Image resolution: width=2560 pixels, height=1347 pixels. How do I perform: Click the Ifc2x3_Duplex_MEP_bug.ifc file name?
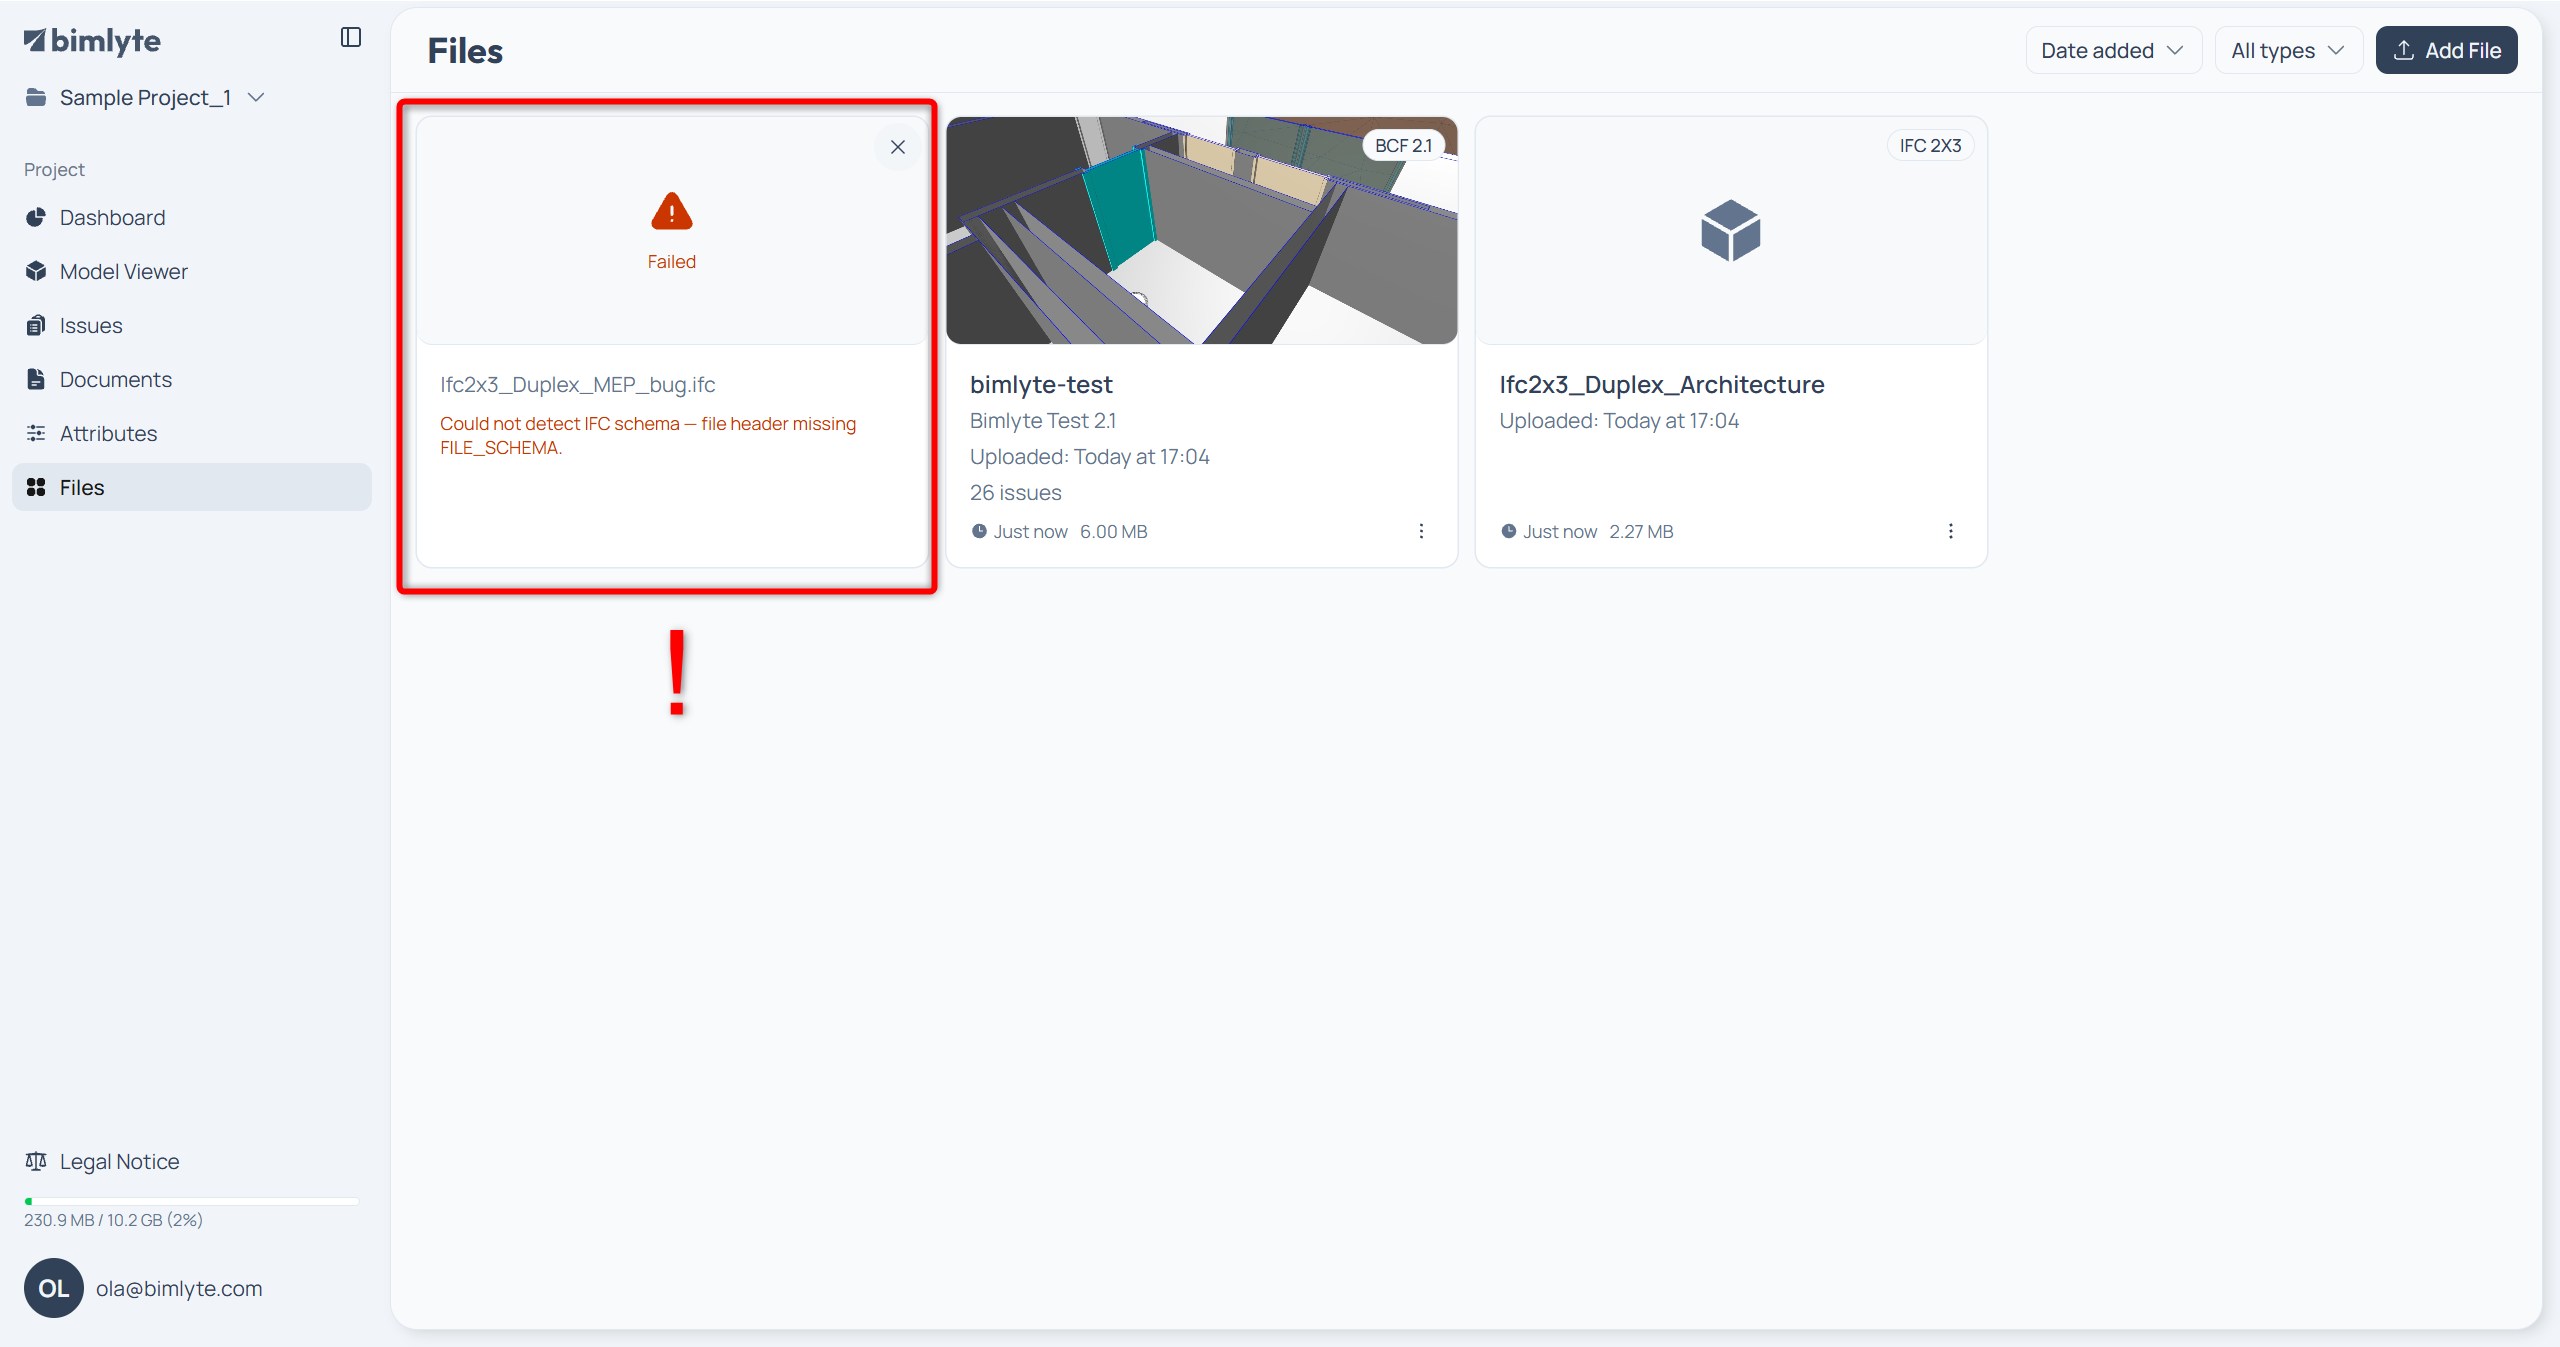(x=578, y=385)
